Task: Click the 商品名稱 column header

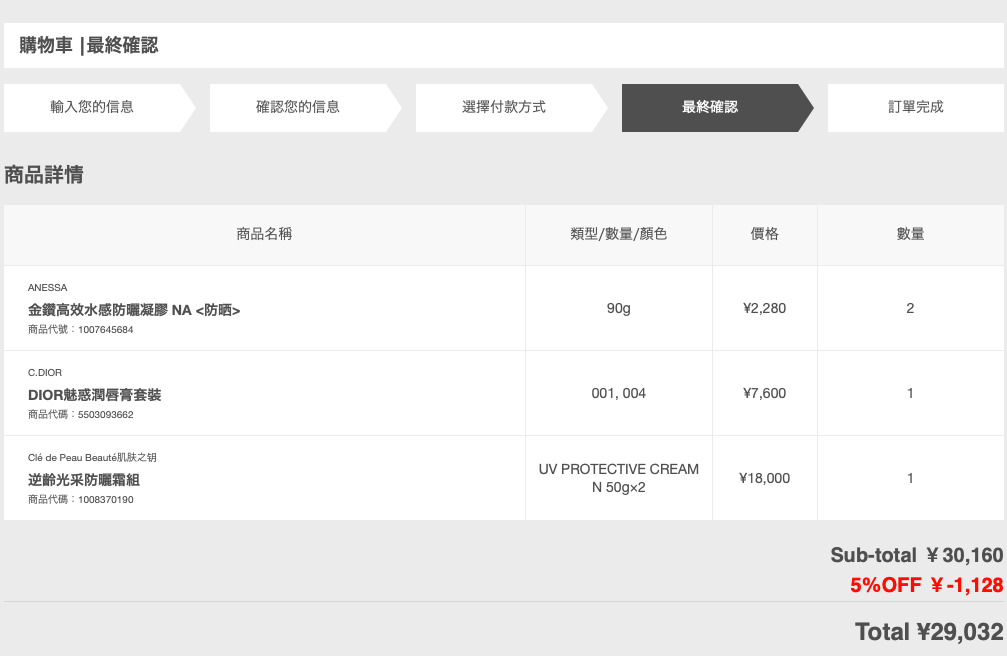Action: (264, 234)
